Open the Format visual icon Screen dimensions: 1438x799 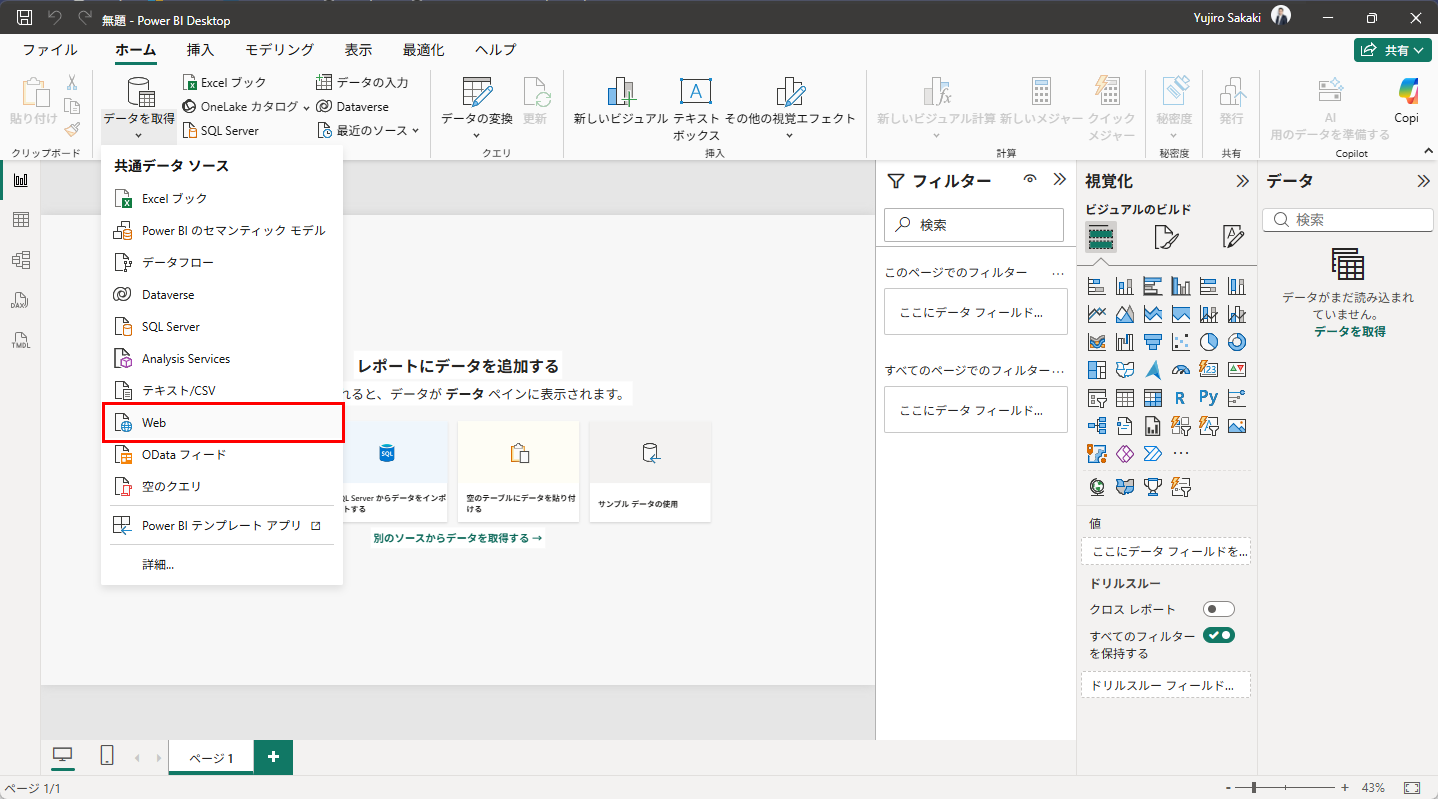1167,237
